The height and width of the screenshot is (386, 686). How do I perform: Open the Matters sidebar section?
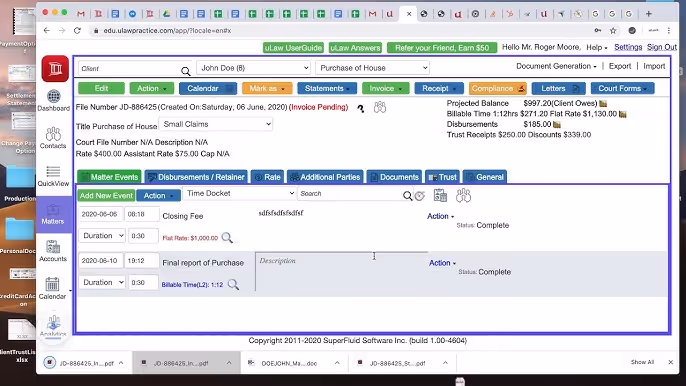point(53,214)
